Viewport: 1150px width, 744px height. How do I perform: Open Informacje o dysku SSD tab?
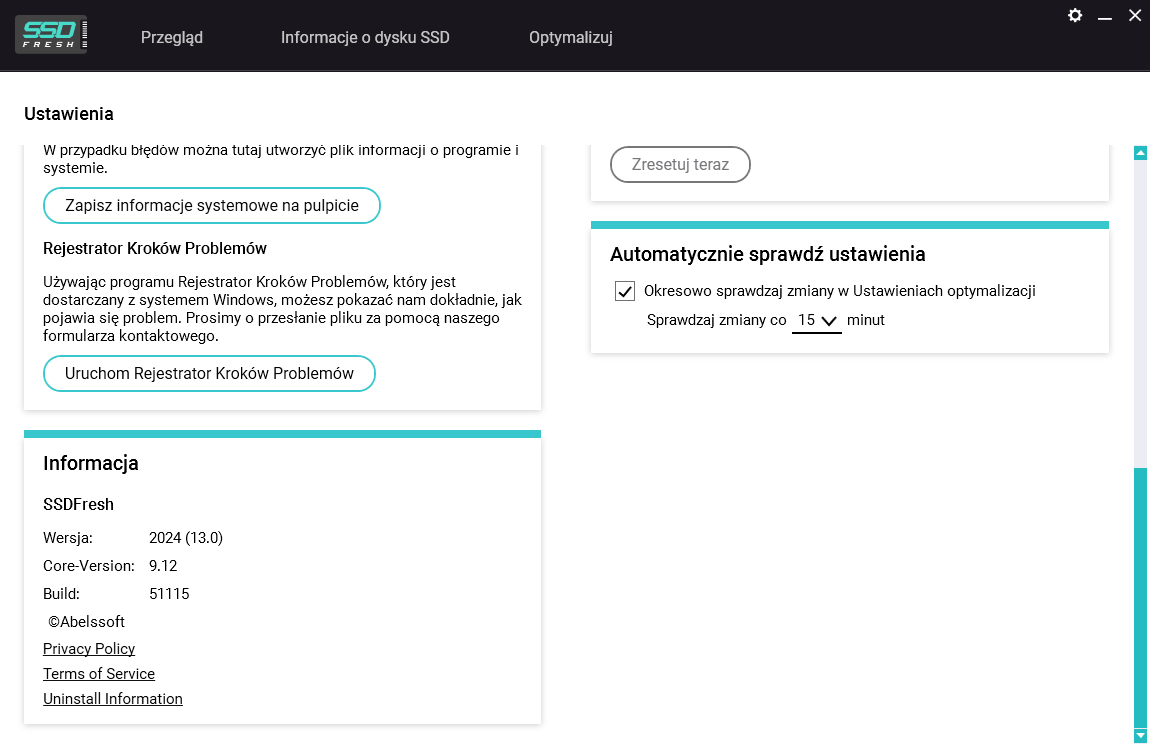pos(365,37)
